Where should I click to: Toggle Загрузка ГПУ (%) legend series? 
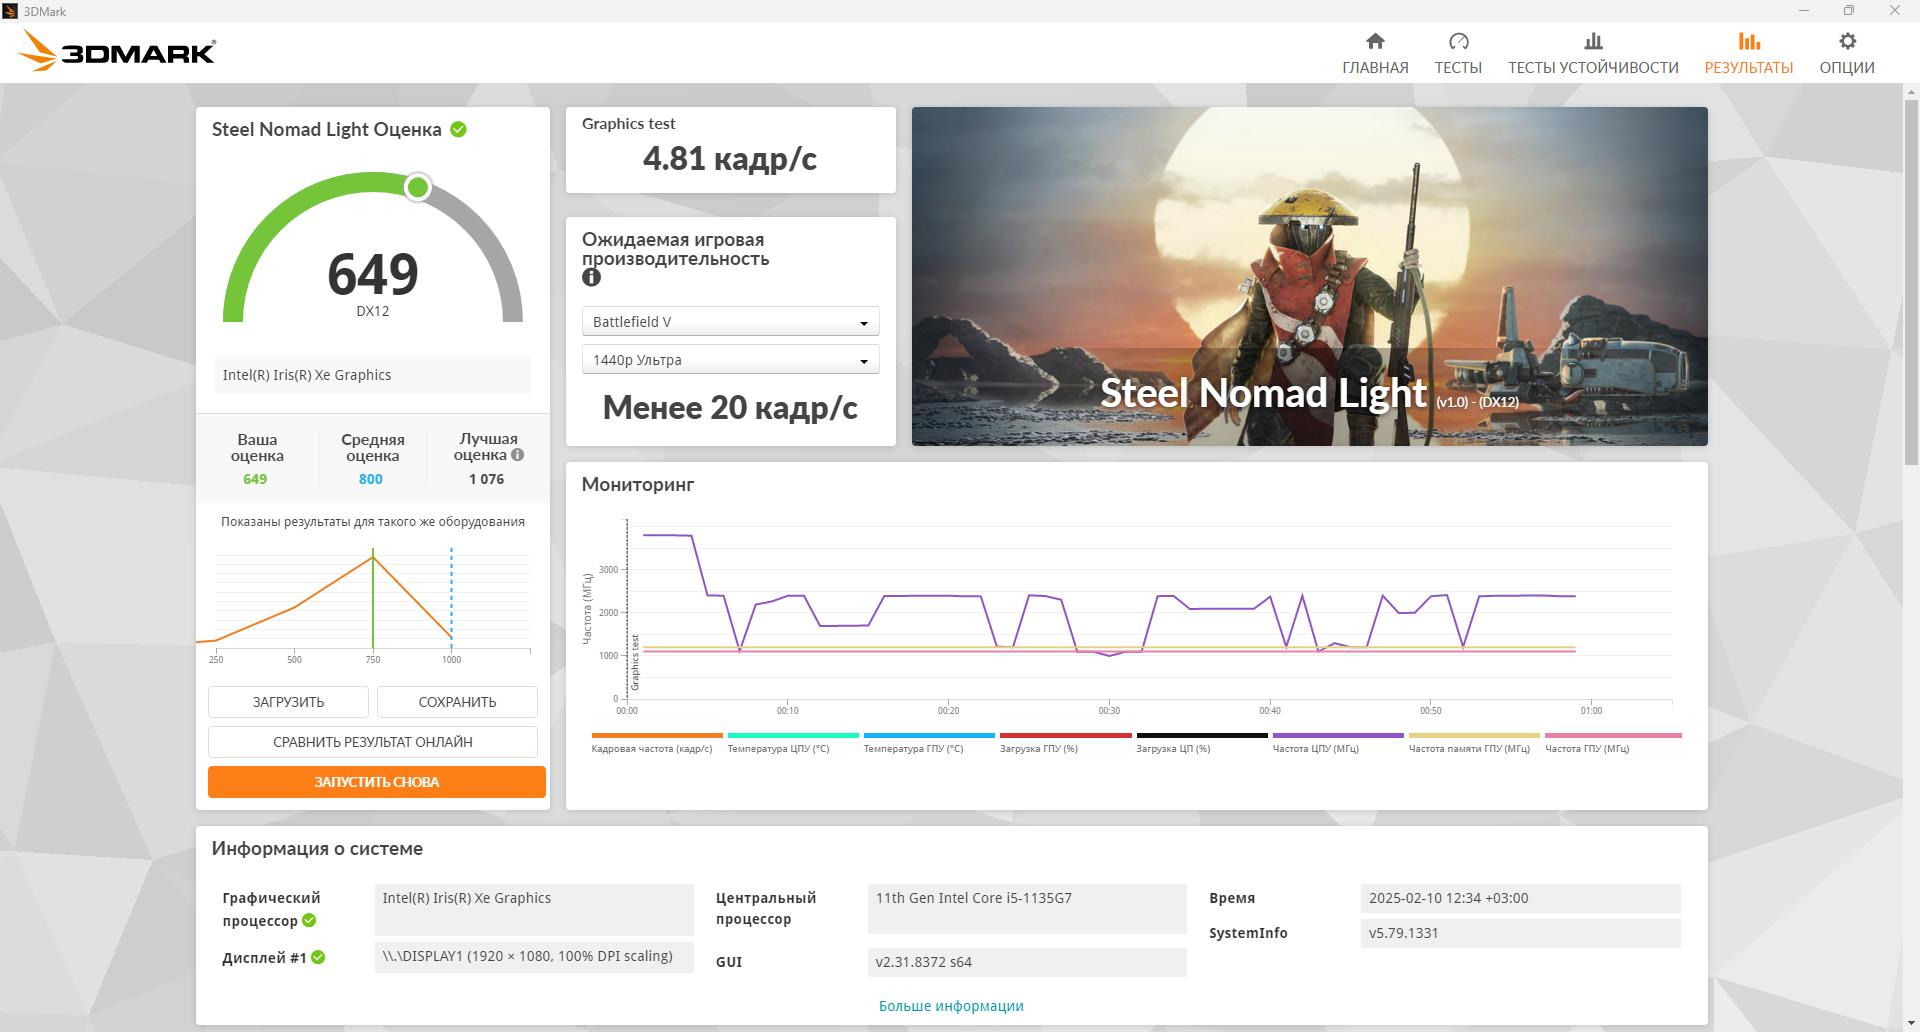click(1065, 742)
